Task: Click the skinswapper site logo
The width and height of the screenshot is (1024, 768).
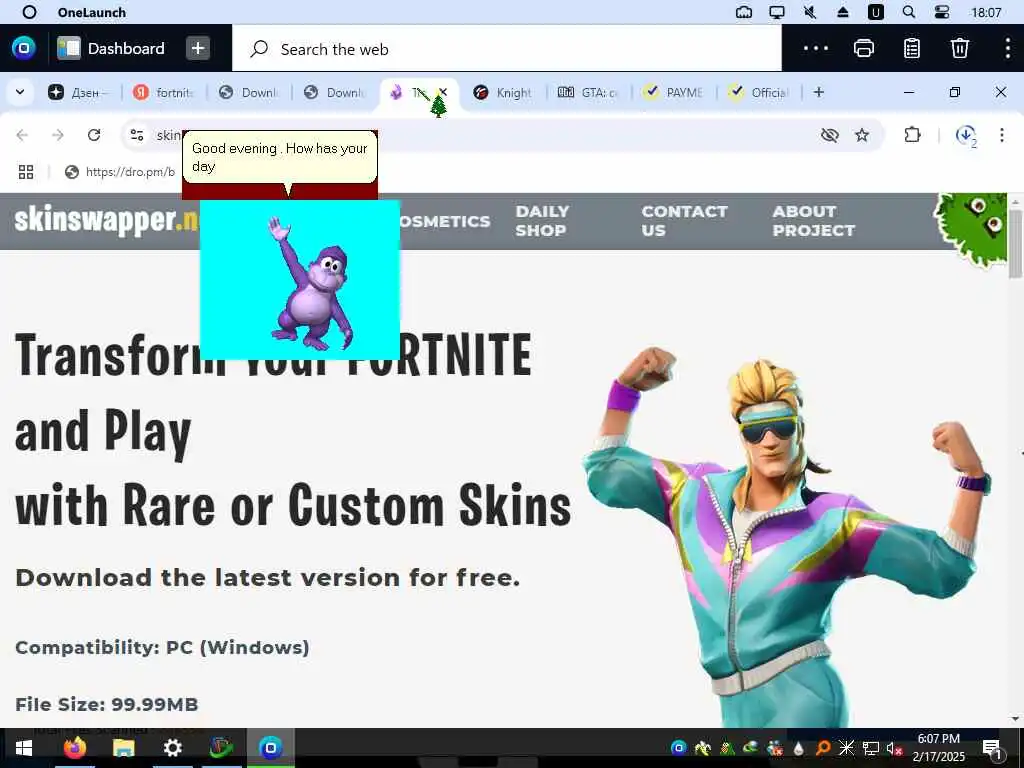Action: [106, 219]
